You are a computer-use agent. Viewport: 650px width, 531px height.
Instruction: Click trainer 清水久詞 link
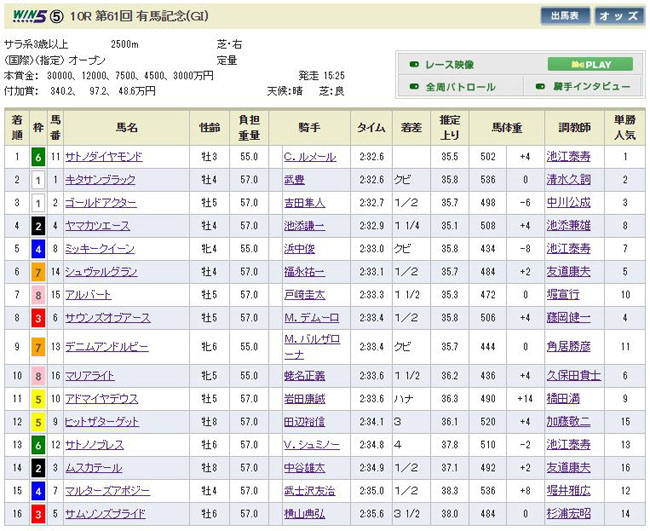coord(569,180)
